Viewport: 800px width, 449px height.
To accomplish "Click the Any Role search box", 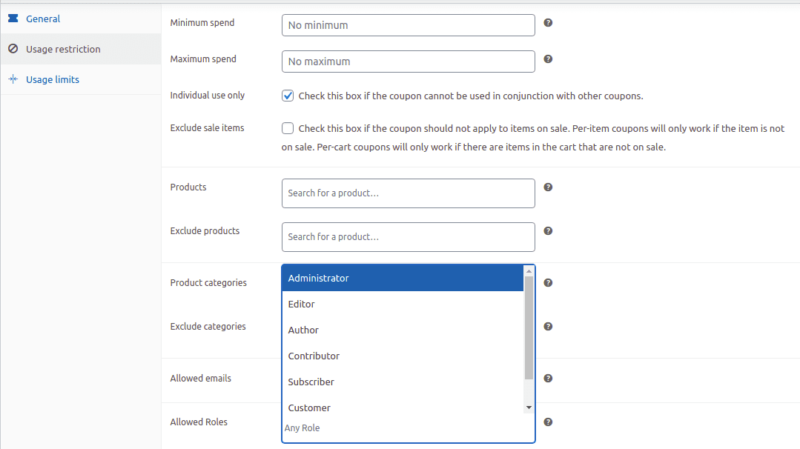I will click(x=400, y=428).
